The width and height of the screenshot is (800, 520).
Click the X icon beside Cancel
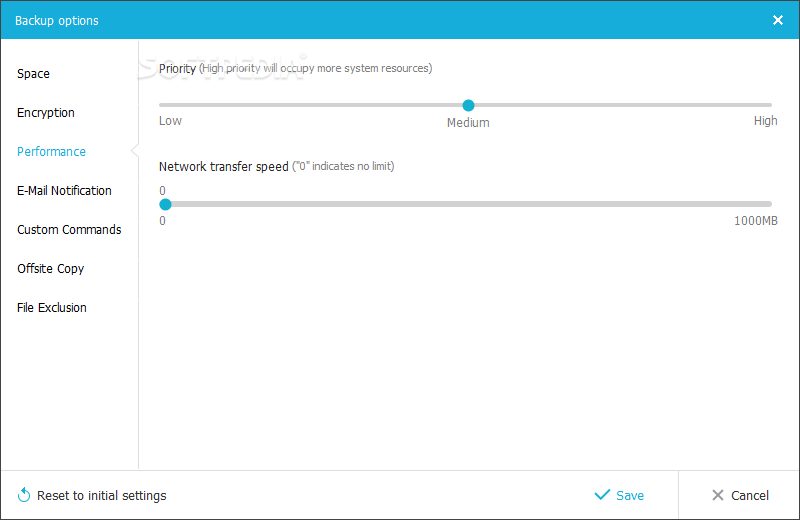[718, 495]
